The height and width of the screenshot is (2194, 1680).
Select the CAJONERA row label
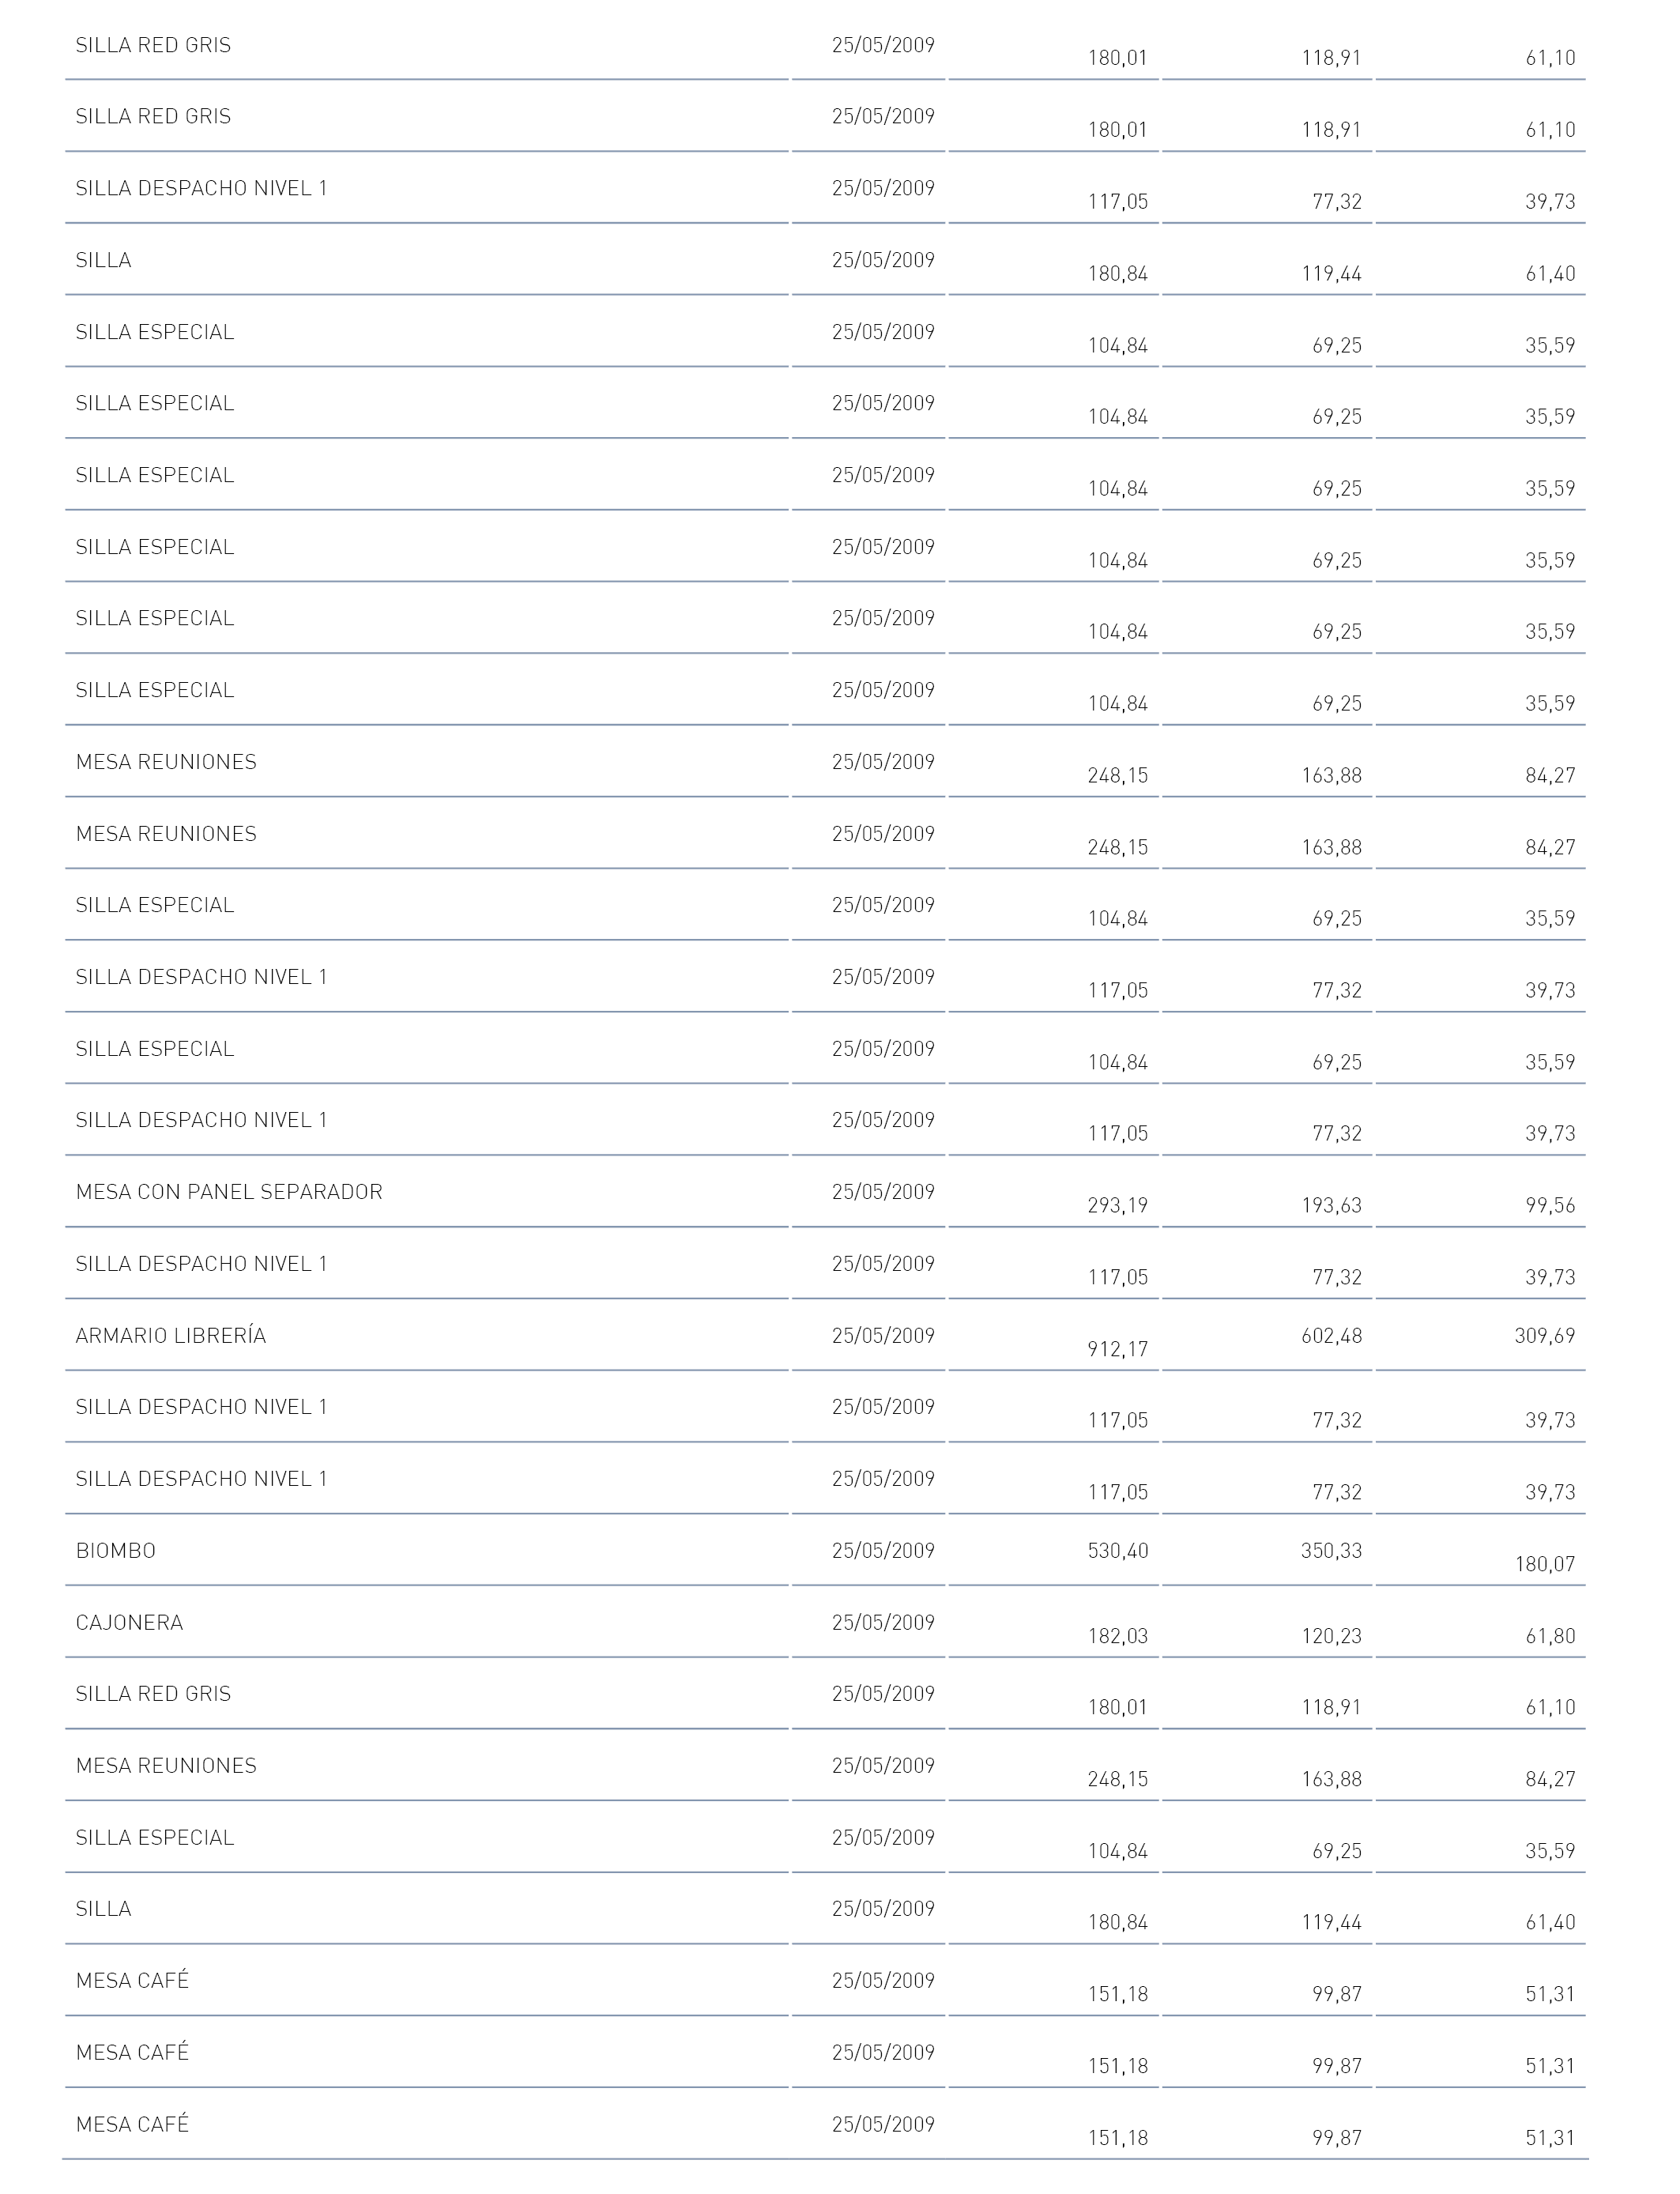[x=129, y=1622]
